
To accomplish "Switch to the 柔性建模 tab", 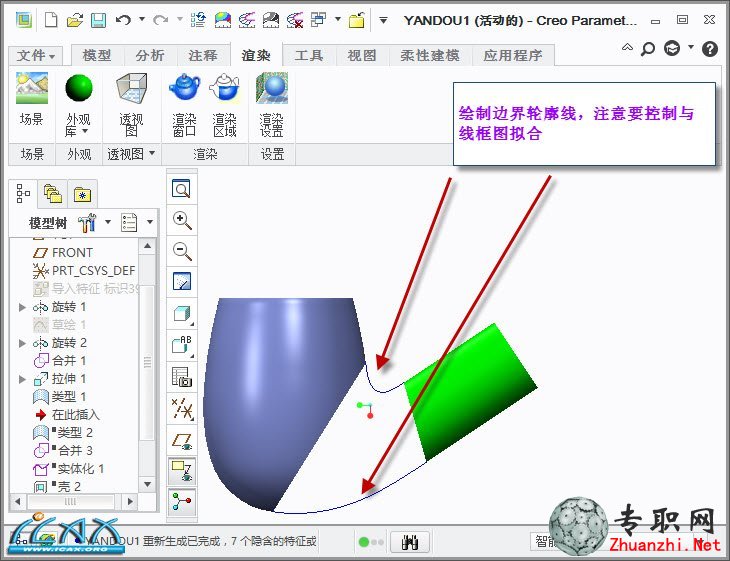I will tap(430, 55).
